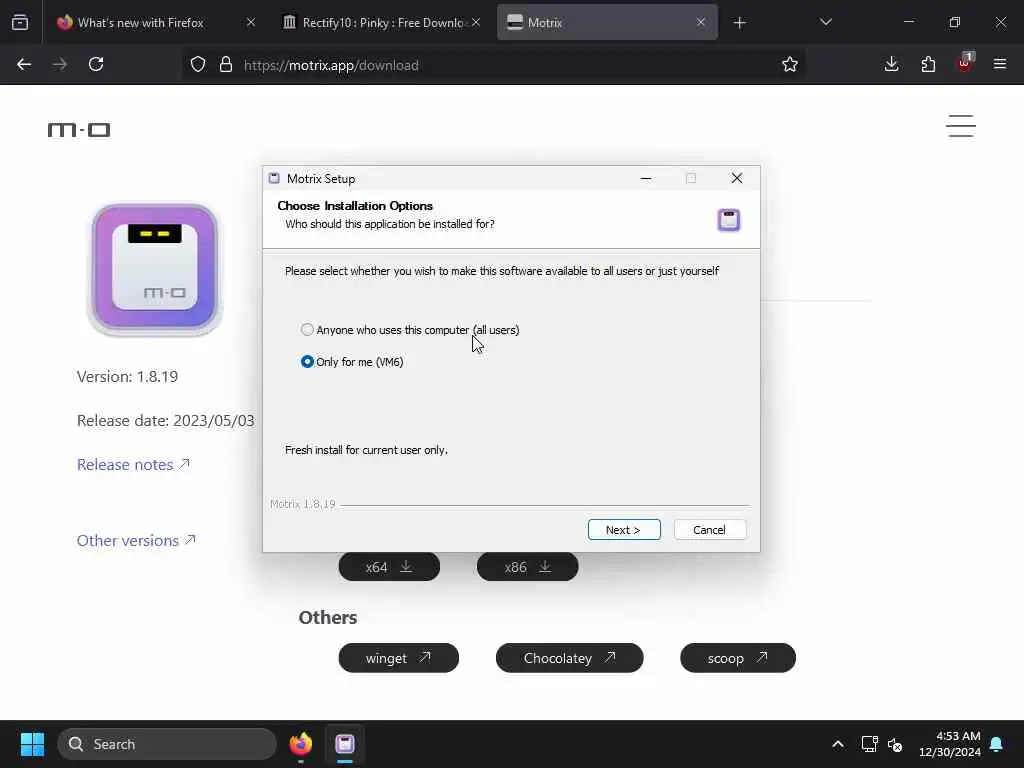1024x768 pixels.
Task: Click the 'Version: 1.8.19' text
Action: pyautogui.click(x=127, y=377)
